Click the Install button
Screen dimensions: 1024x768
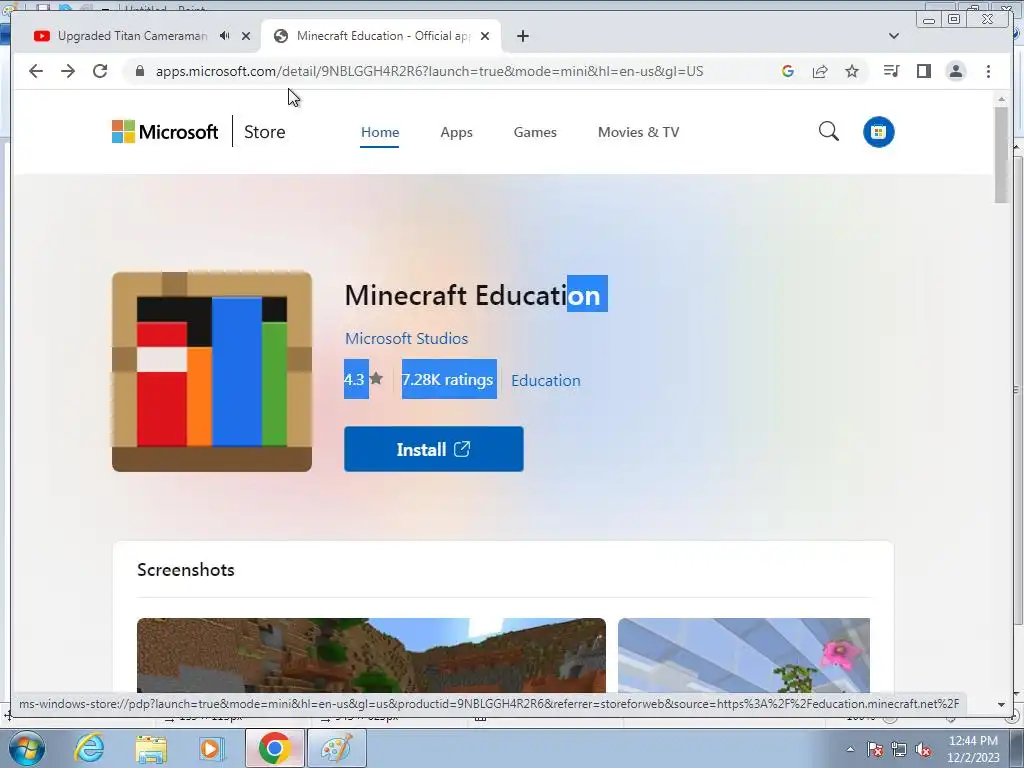(434, 449)
